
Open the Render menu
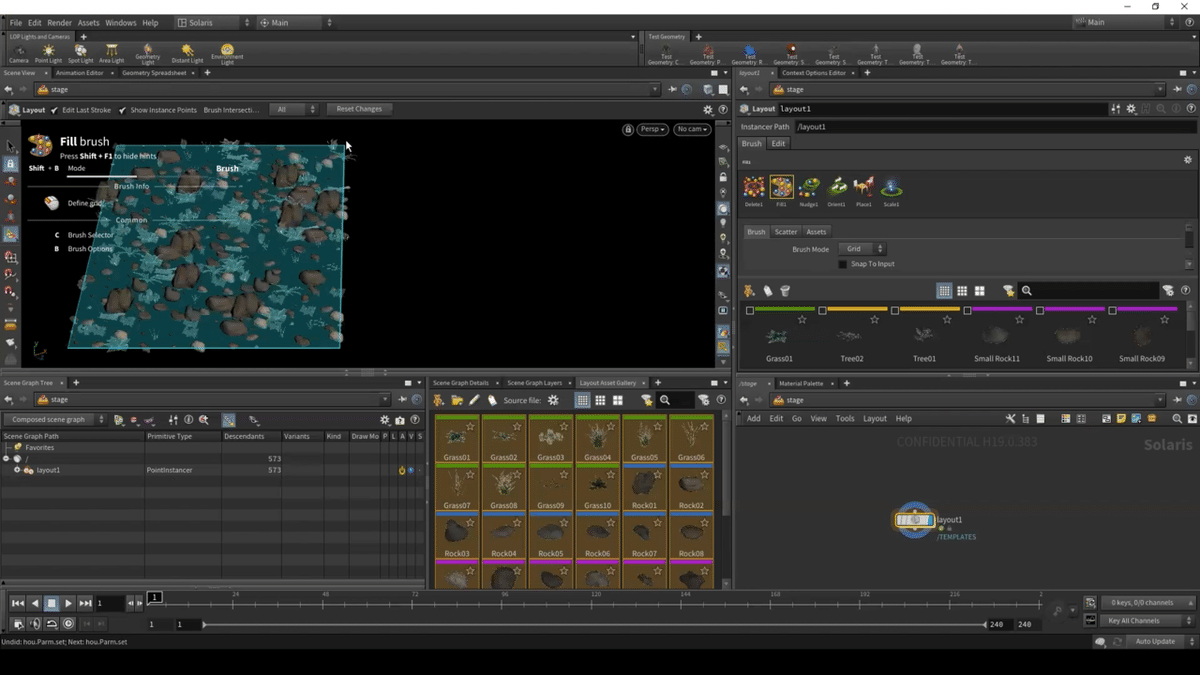point(59,22)
